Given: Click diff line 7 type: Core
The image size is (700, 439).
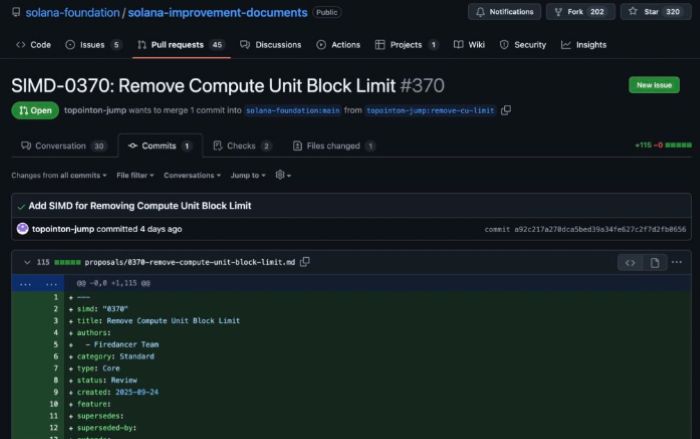Looking at the screenshot, I should tap(98, 368).
